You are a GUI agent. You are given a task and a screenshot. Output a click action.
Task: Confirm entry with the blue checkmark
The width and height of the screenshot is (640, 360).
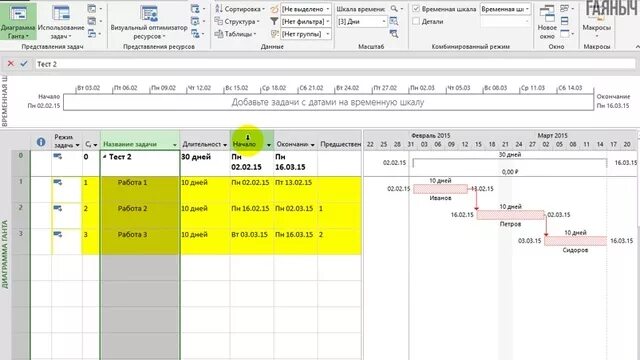click(24, 64)
